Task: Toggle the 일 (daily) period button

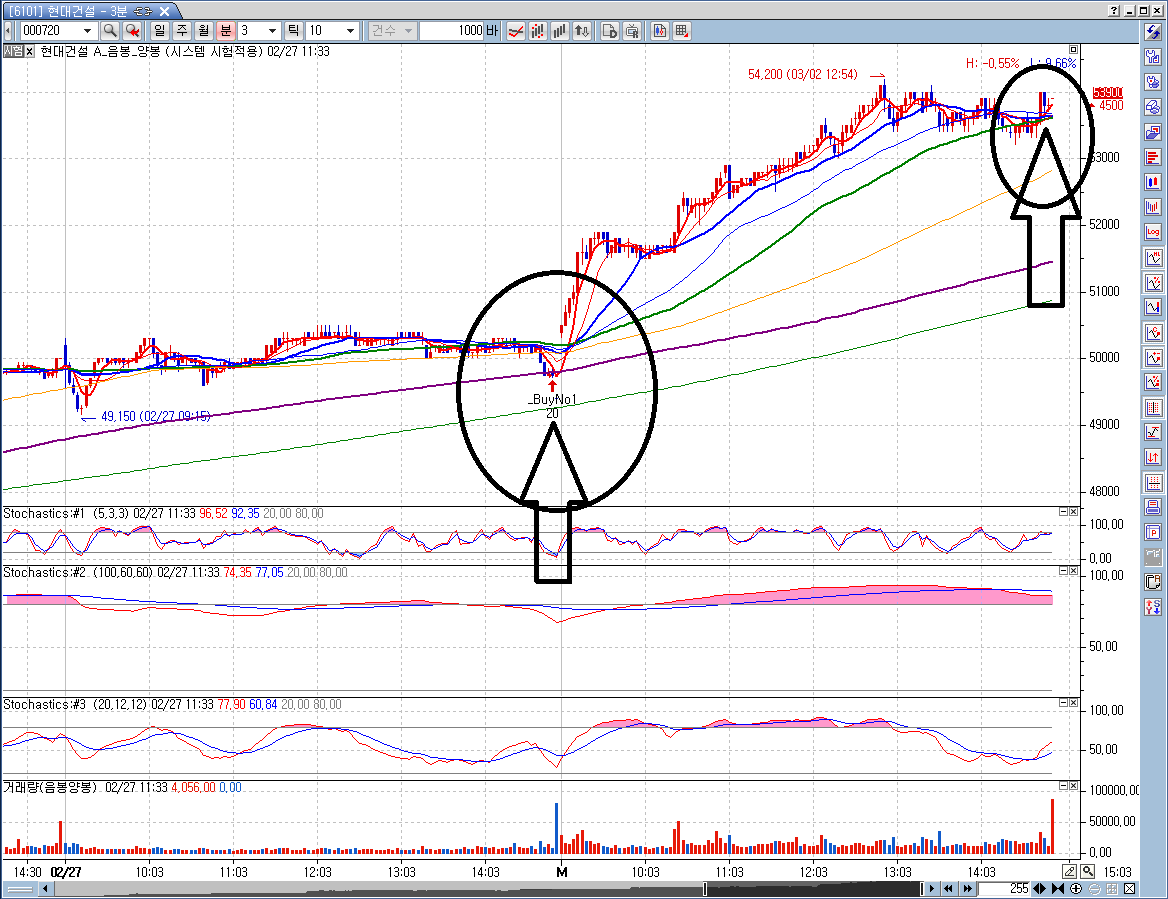Action: 159,31
